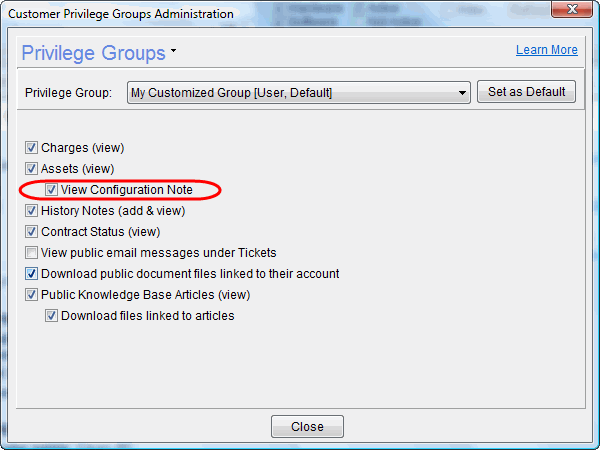Expand the small arrow beside Privilege Groups heading
The width and height of the screenshot is (600, 450).
[x=173, y=50]
